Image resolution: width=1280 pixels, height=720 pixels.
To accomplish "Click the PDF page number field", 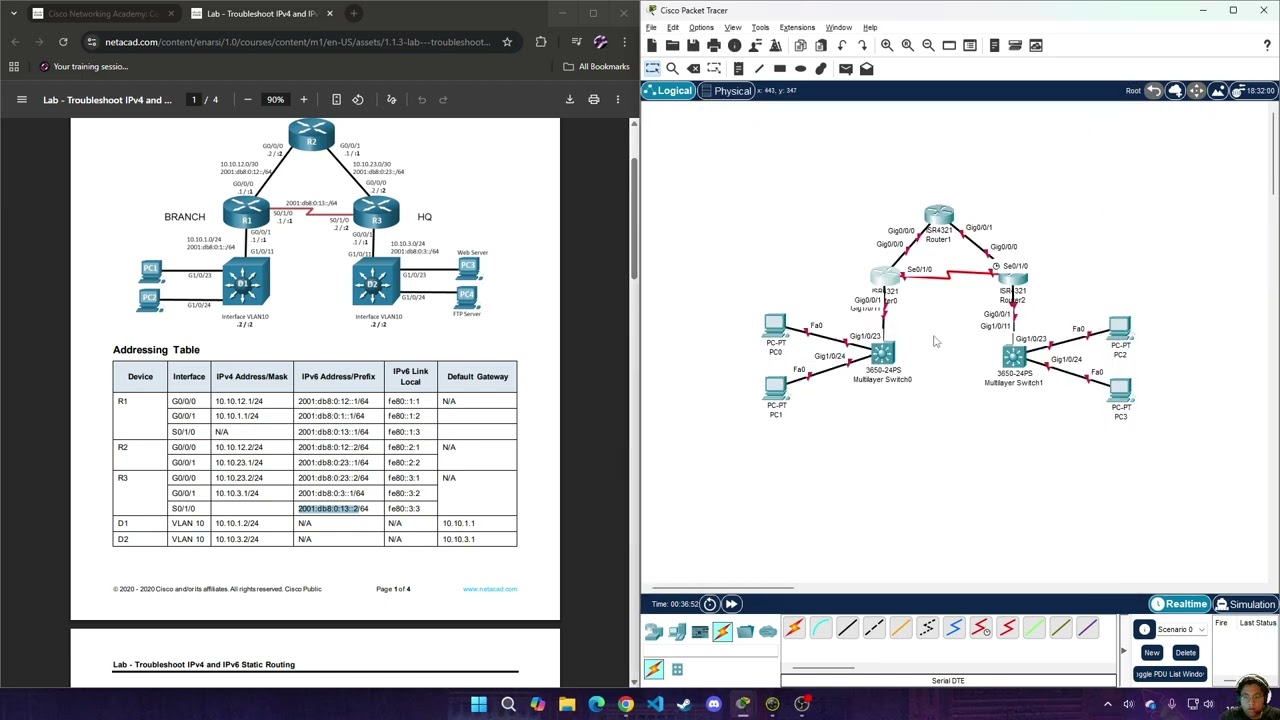I will tap(194, 100).
